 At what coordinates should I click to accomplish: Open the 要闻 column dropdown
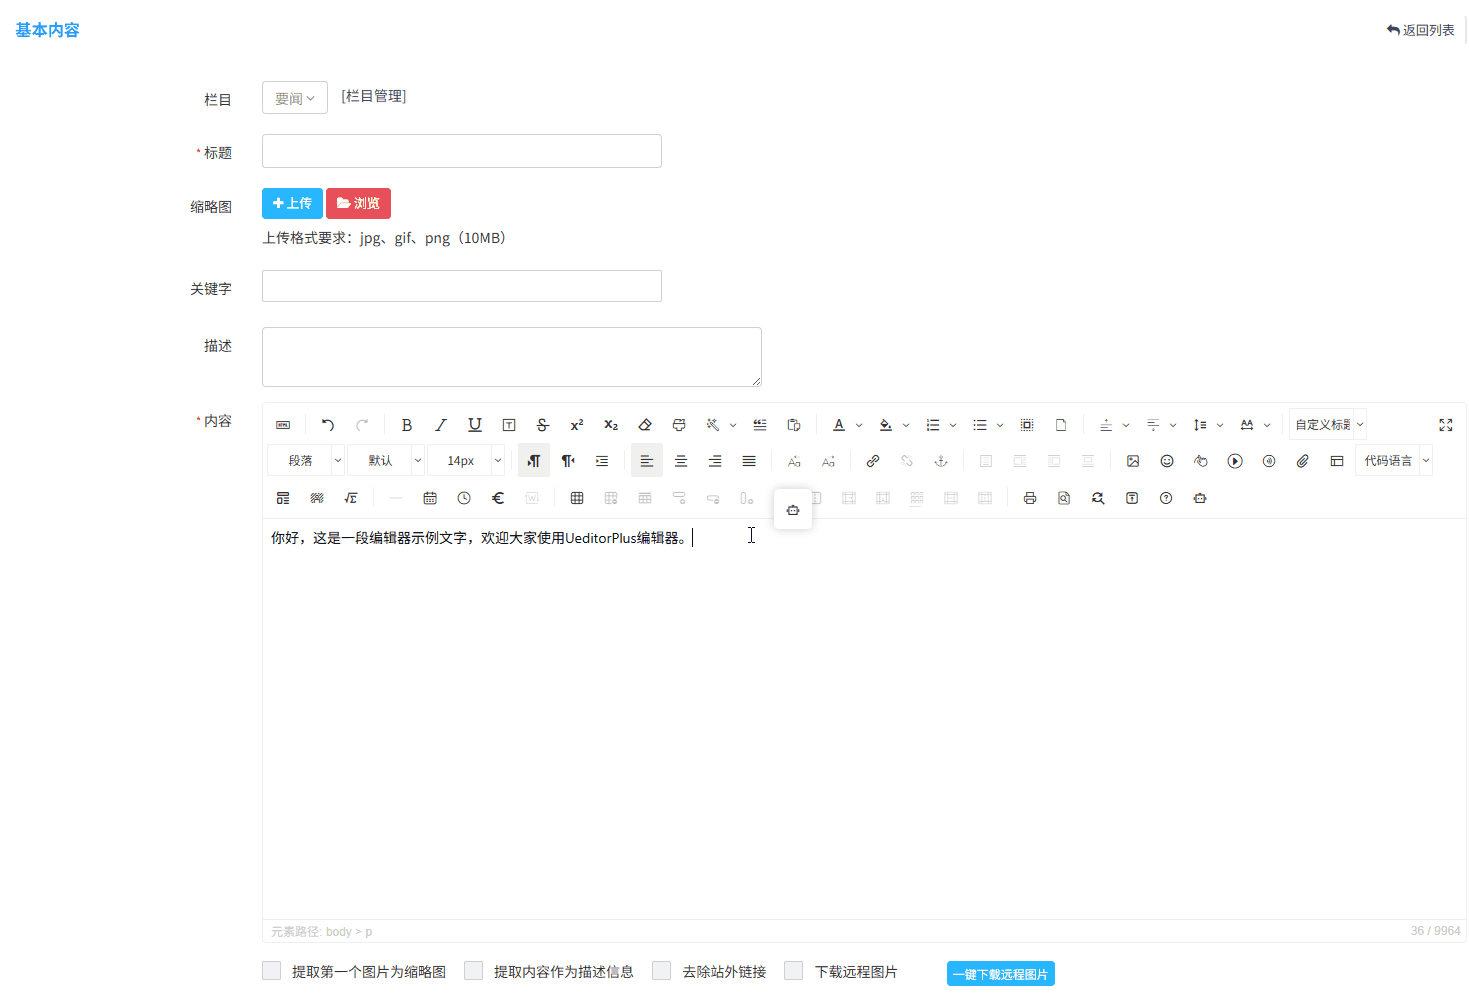(x=294, y=97)
